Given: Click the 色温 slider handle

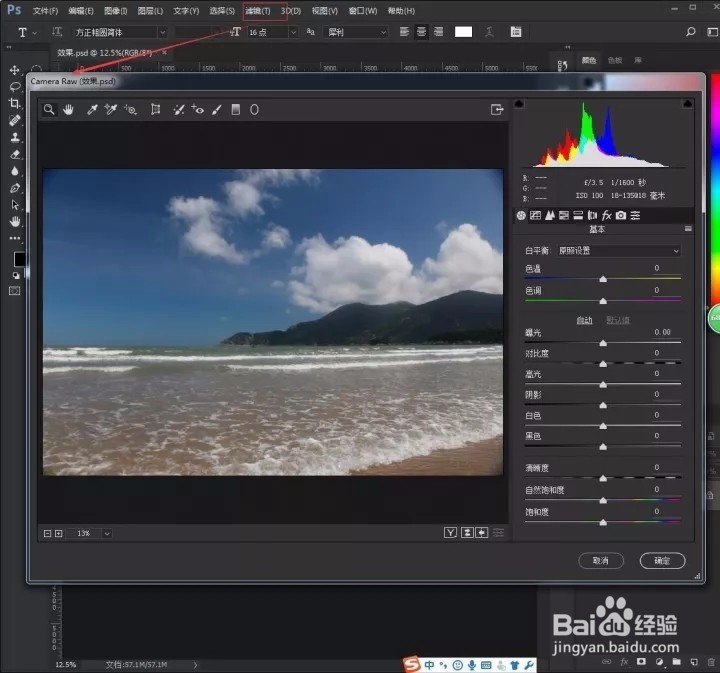Looking at the screenshot, I should click(x=603, y=279).
